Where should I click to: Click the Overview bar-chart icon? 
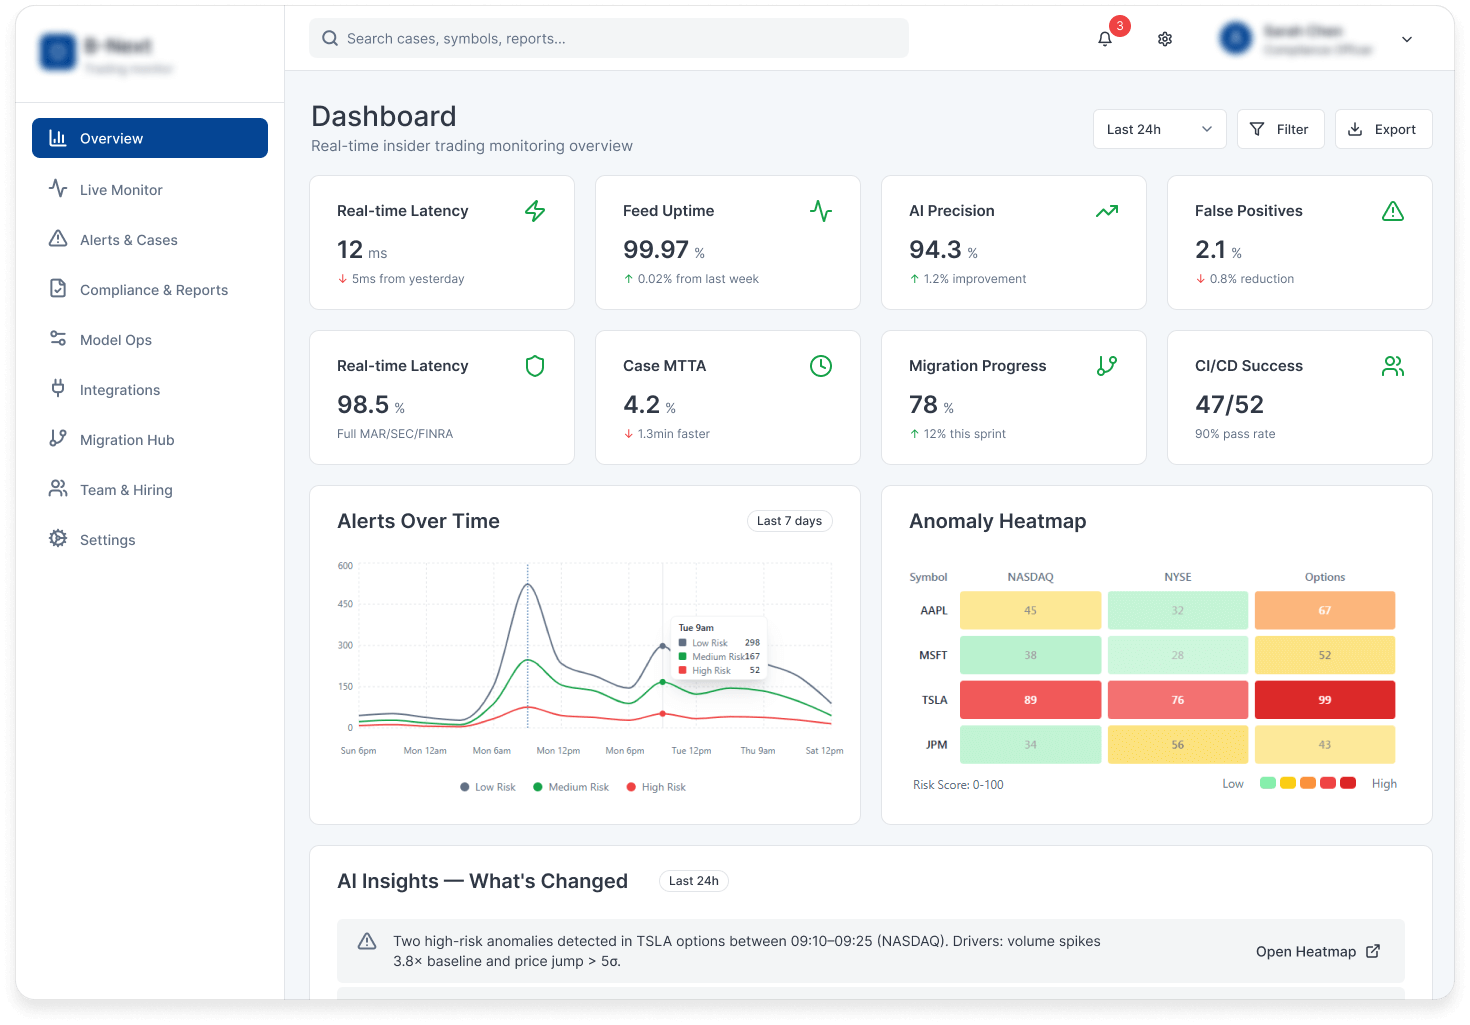[x=58, y=137]
